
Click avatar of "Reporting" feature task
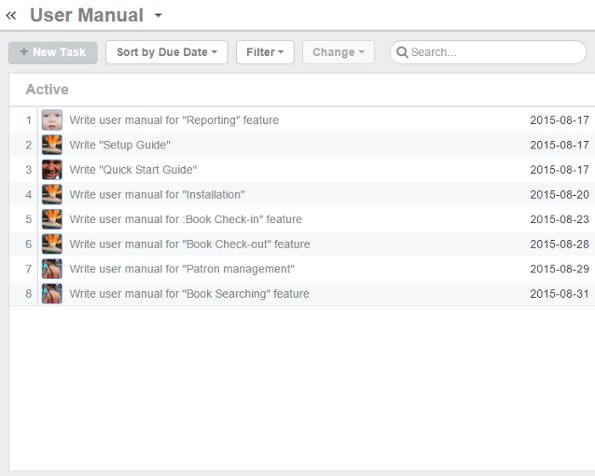[52, 120]
